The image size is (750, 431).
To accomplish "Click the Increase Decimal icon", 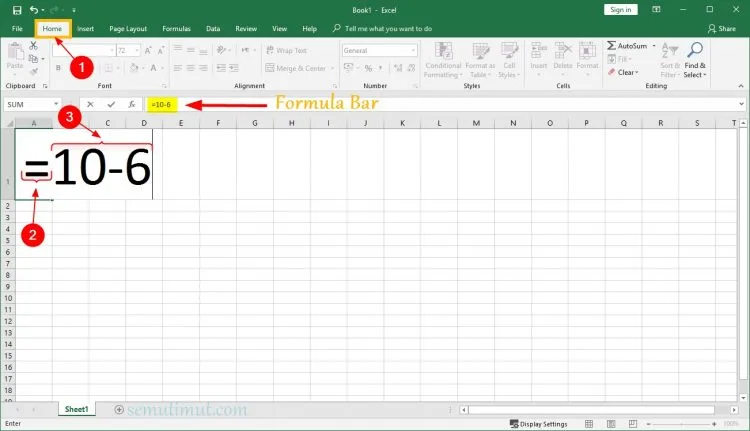I will click(x=398, y=68).
